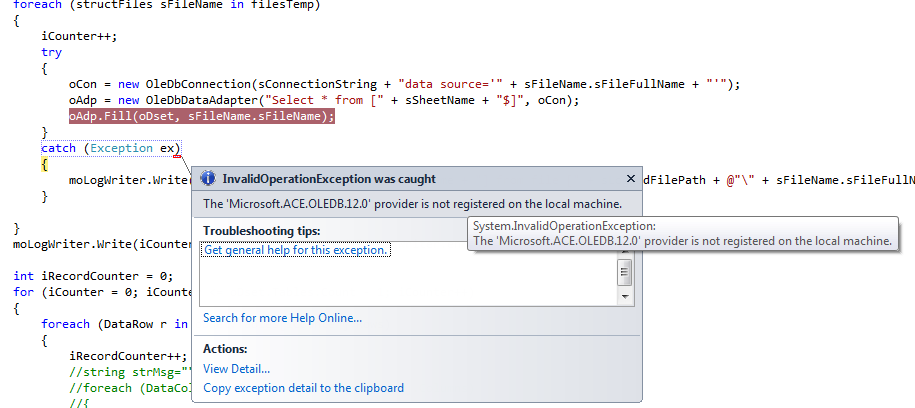Click the 'Actions:' heading
The width and height of the screenshot is (915, 408).
click(225, 349)
